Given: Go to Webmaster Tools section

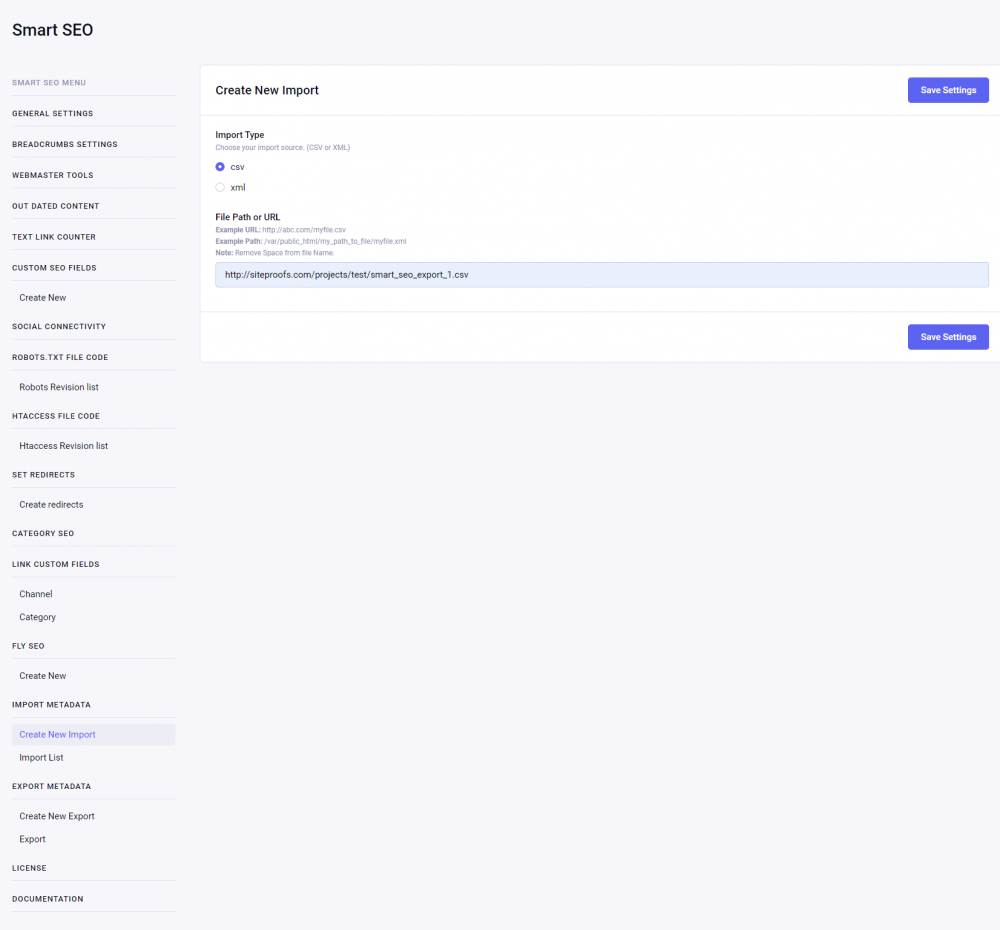Looking at the screenshot, I should (53, 176).
